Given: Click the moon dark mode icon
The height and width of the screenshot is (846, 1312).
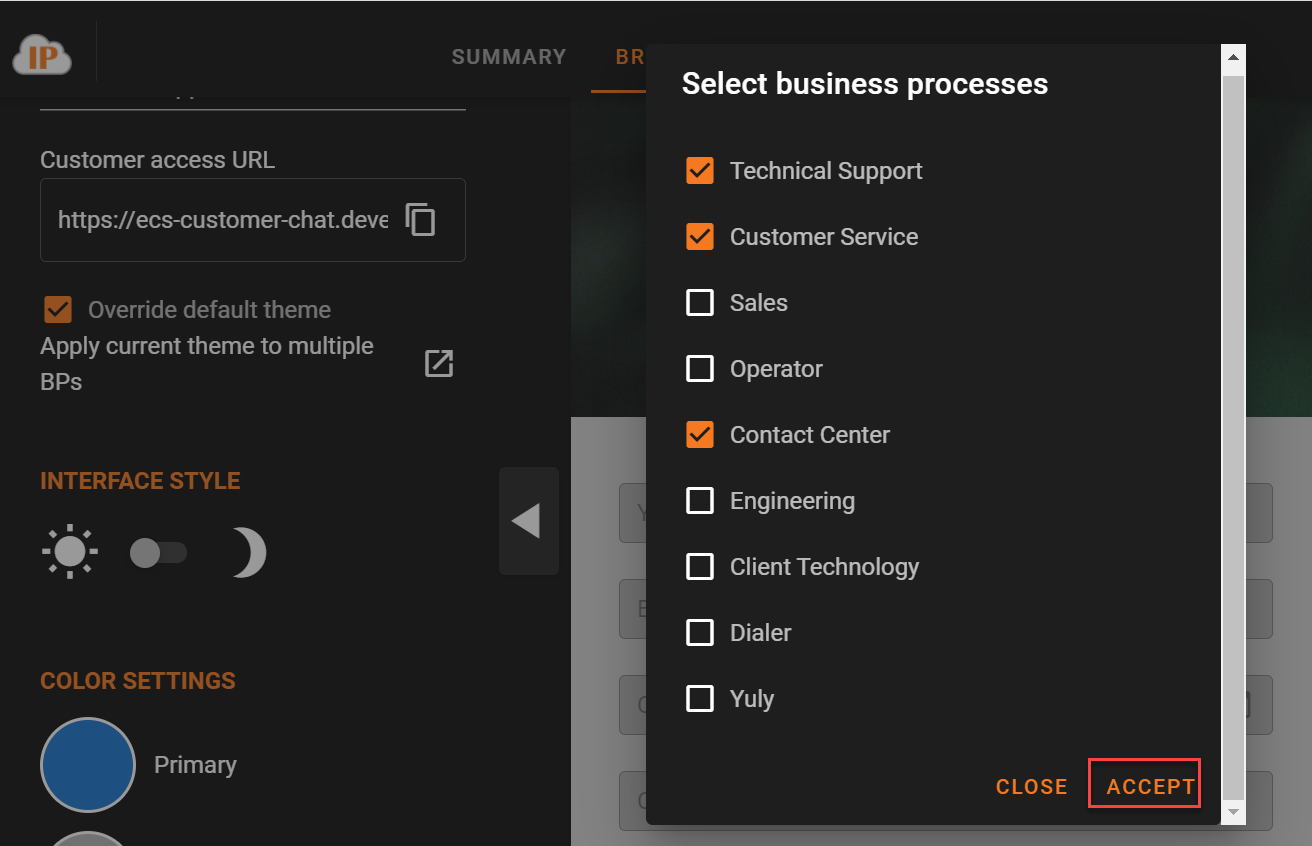Looking at the screenshot, I should tap(247, 553).
